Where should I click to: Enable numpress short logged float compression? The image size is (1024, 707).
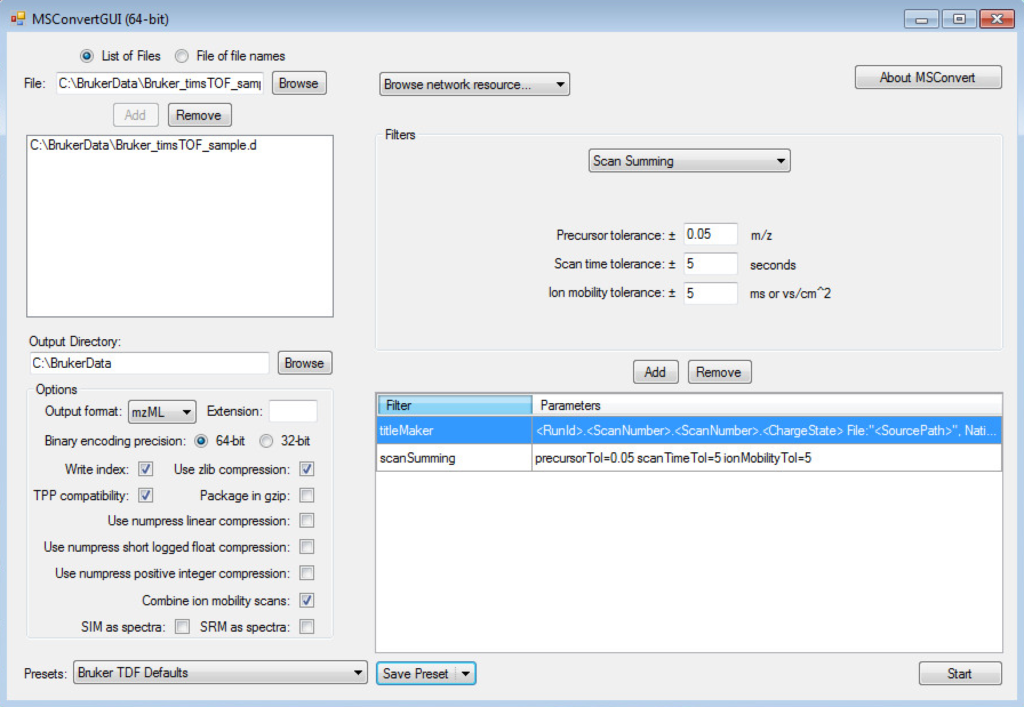306,547
